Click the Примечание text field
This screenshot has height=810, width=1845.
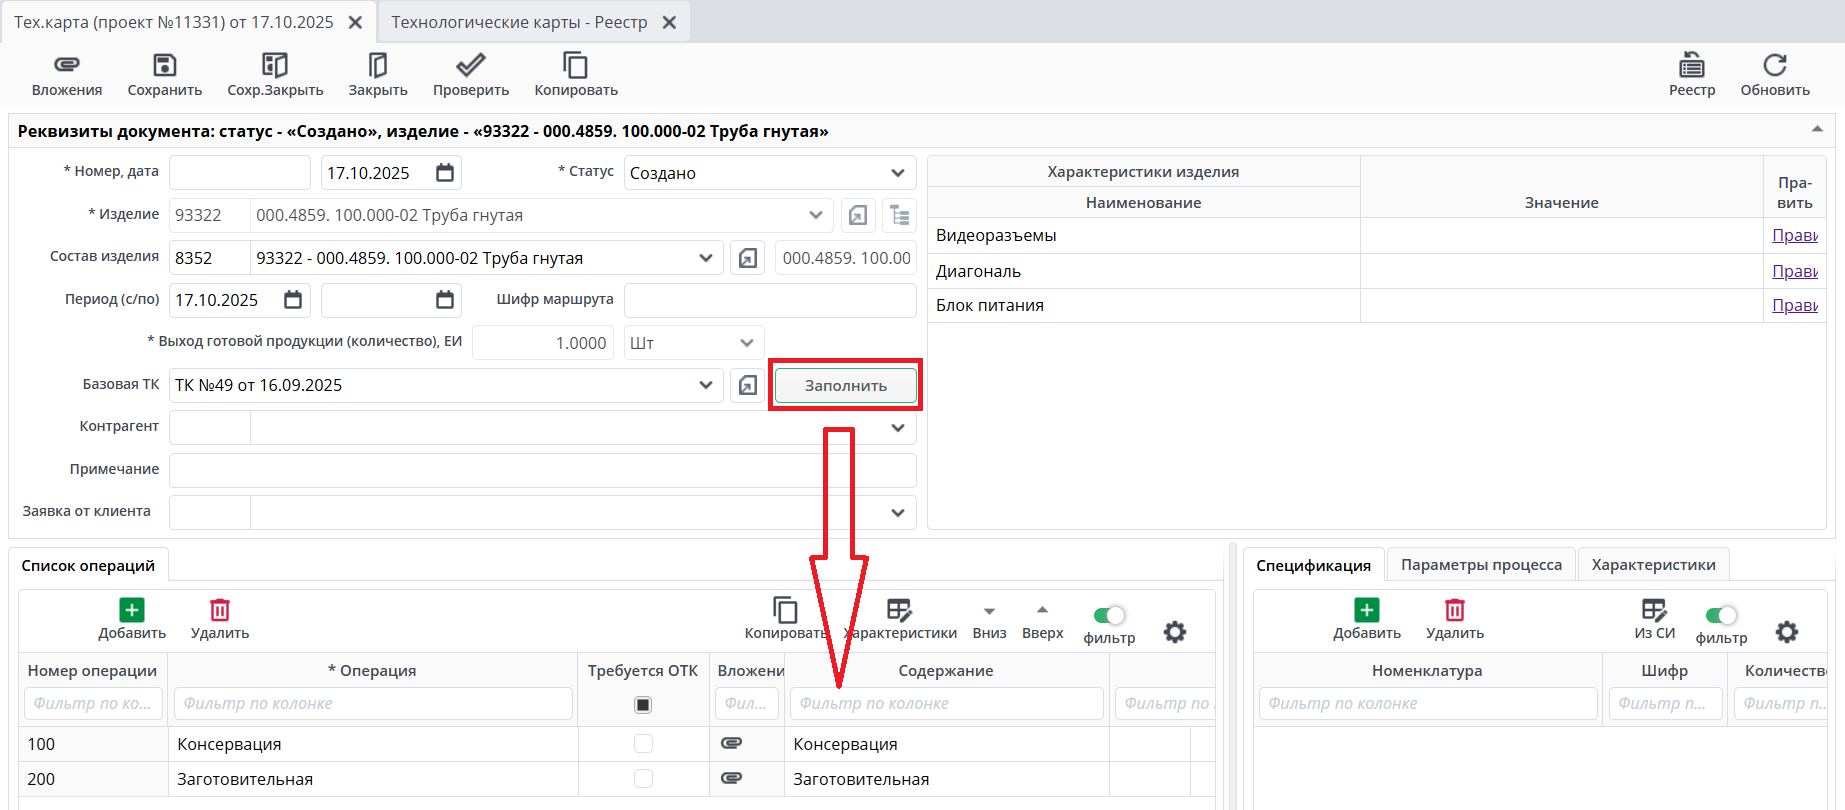click(542, 470)
